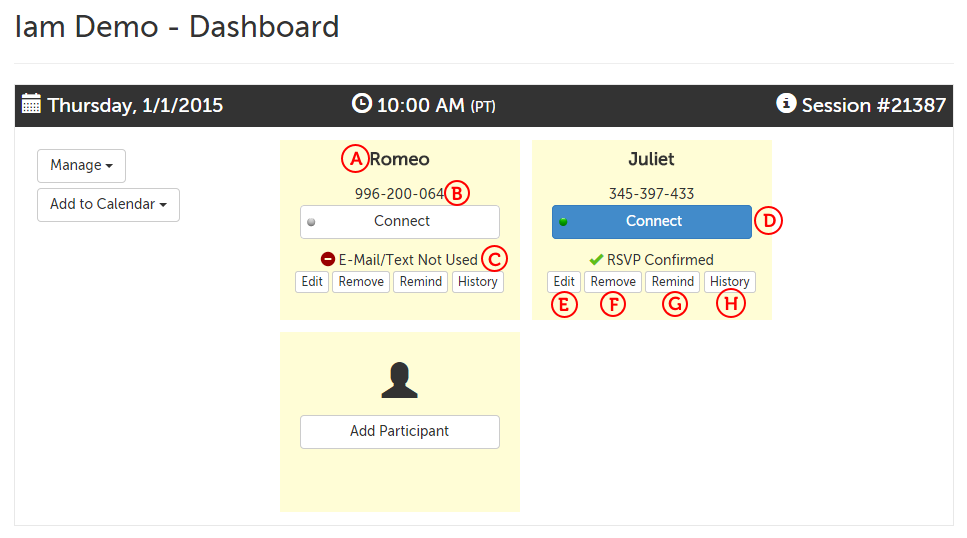Expand the Add to Calendar dropdown
This screenshot has height=538, width=967.
tap(108, 204)
